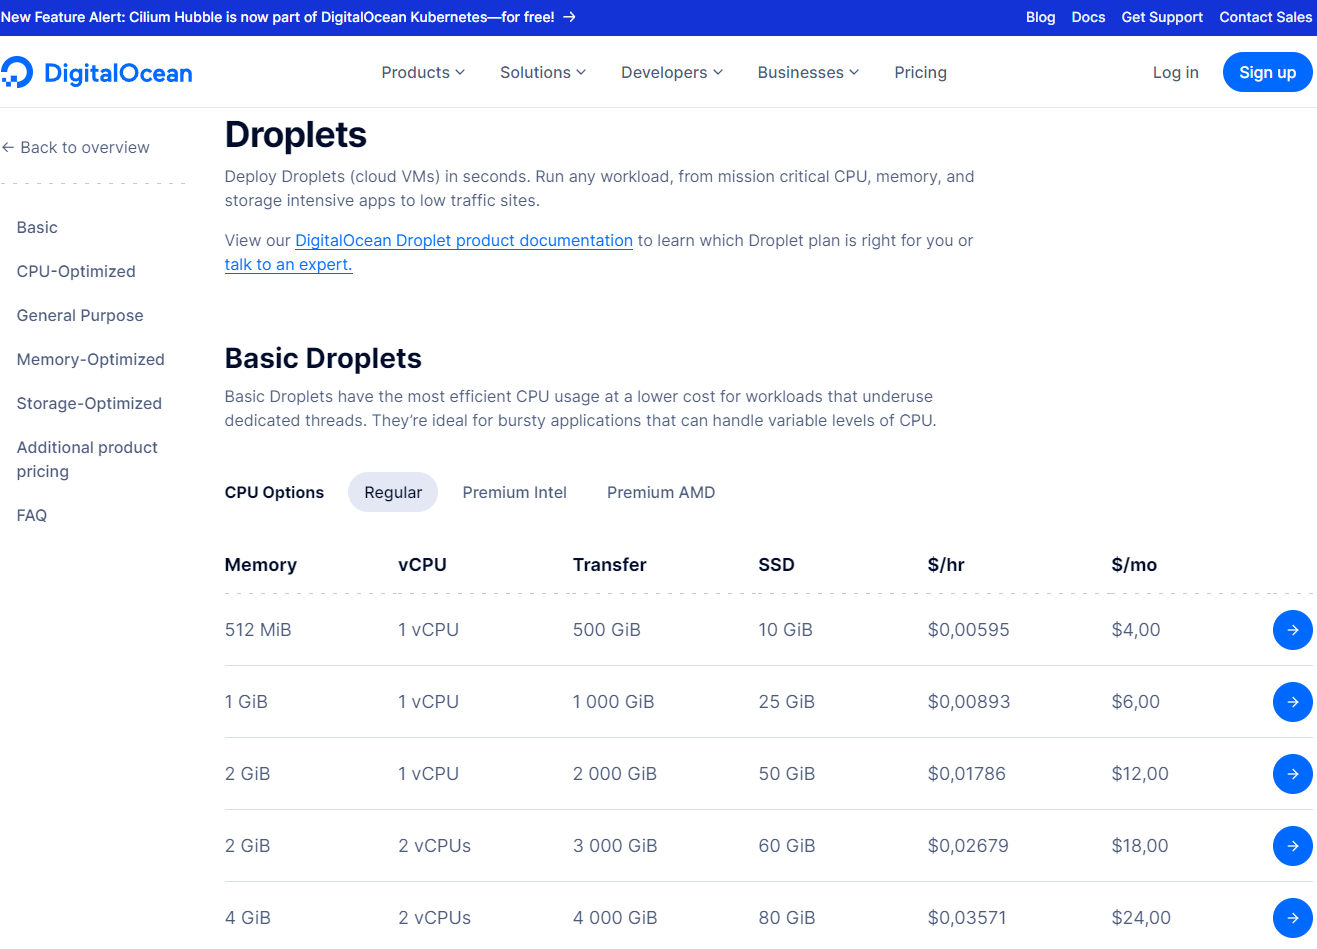Click the 60 GiB SSD cell
This screenshot has height=949, width=1317.
point(786,846)
